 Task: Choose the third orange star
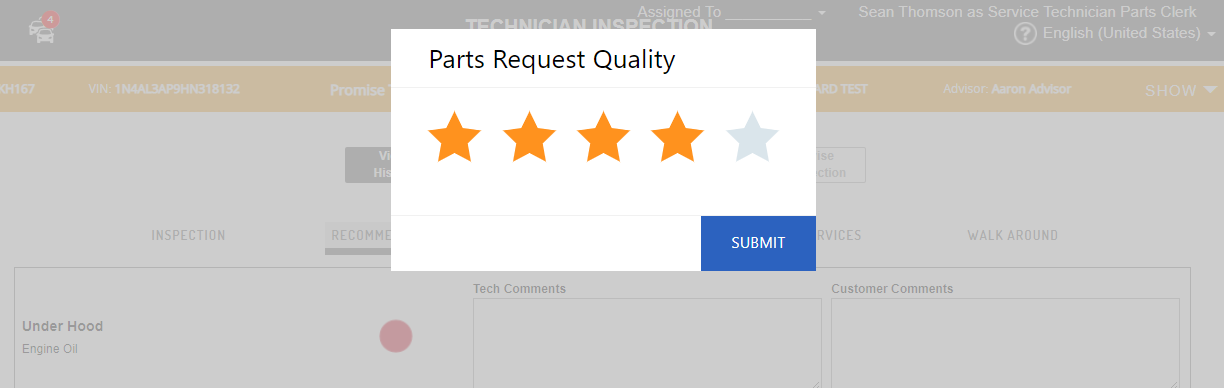[603, 137]
